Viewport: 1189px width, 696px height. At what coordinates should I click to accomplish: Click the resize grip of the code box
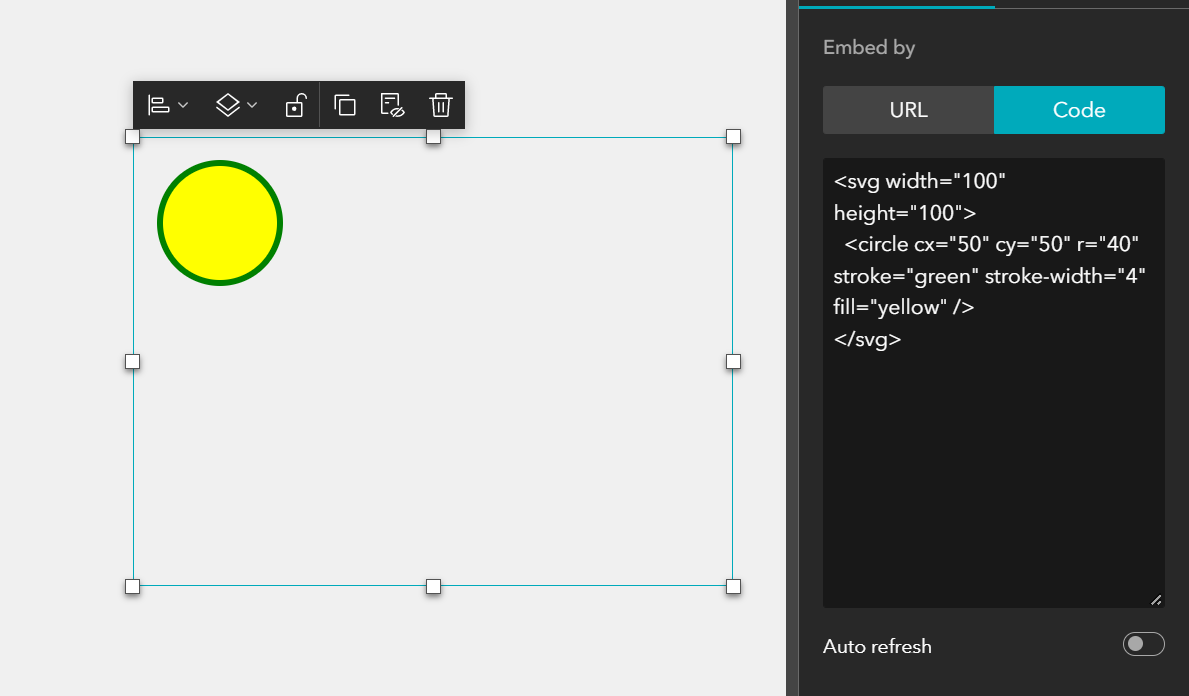1155,599
